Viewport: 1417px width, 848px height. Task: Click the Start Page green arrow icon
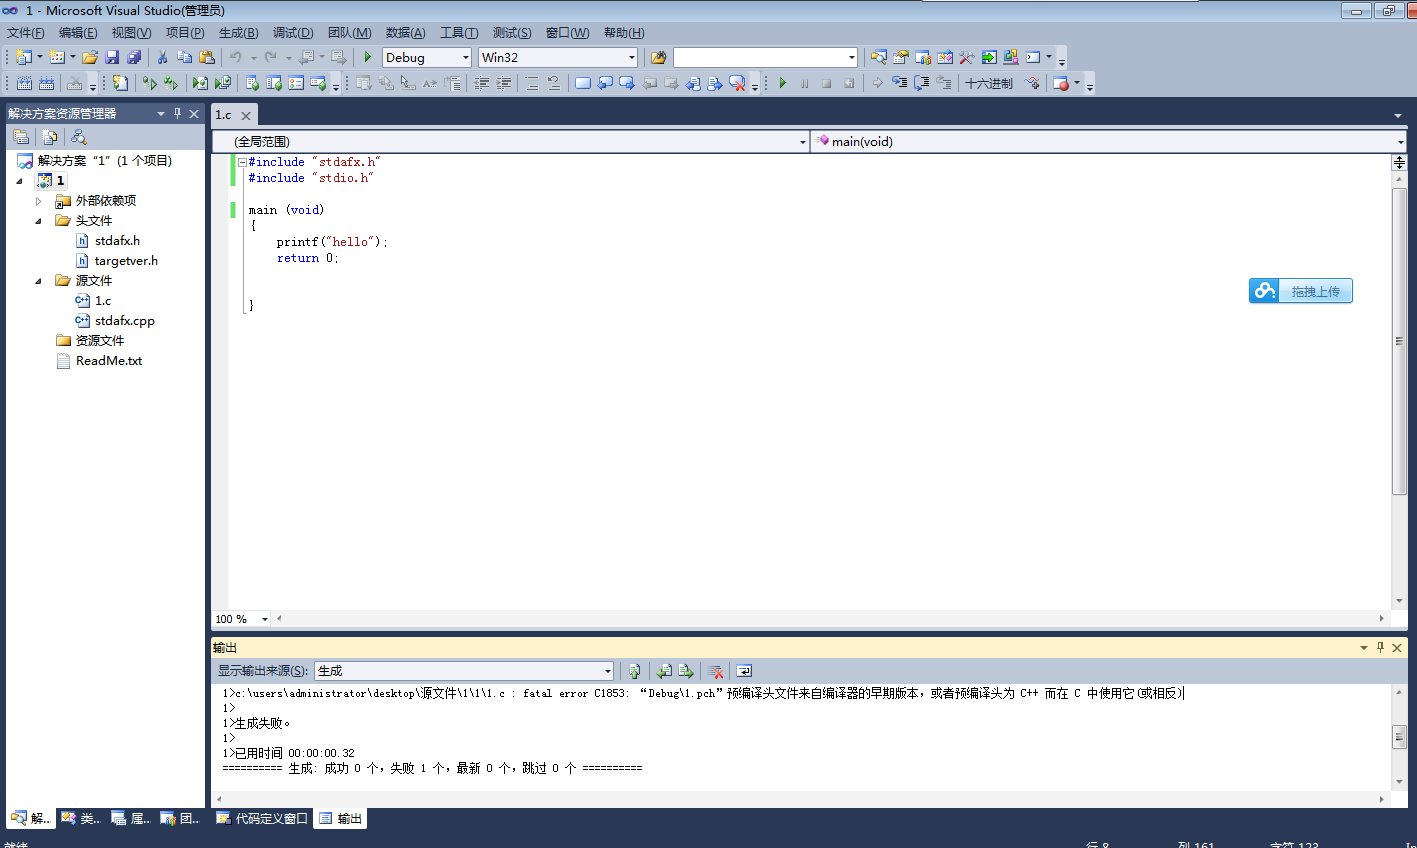(989, 57)
